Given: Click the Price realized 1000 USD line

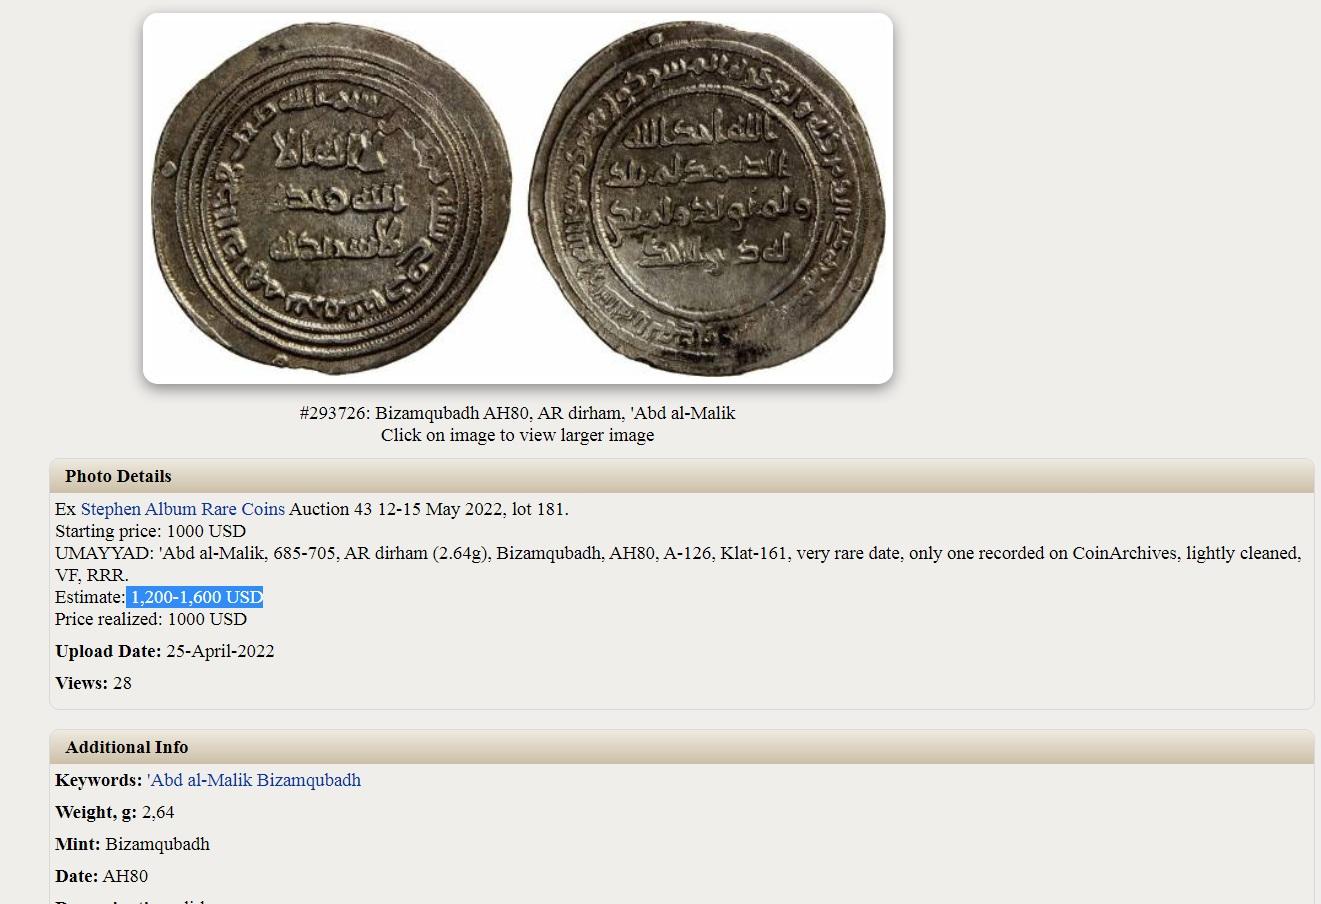Looking at the screenshot, I should click(x=151, y=619).
